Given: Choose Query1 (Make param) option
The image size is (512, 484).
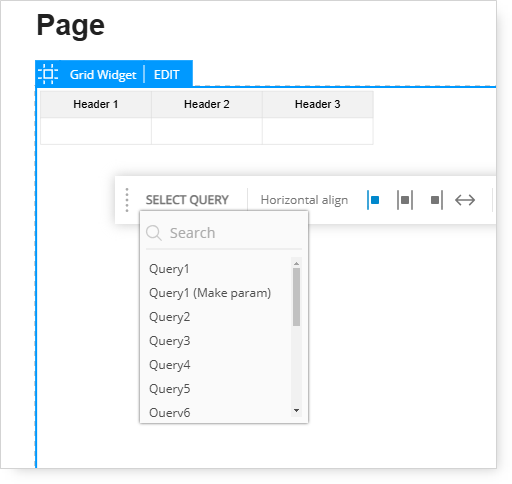Looking at the screenshot, I should coord(210,293).
